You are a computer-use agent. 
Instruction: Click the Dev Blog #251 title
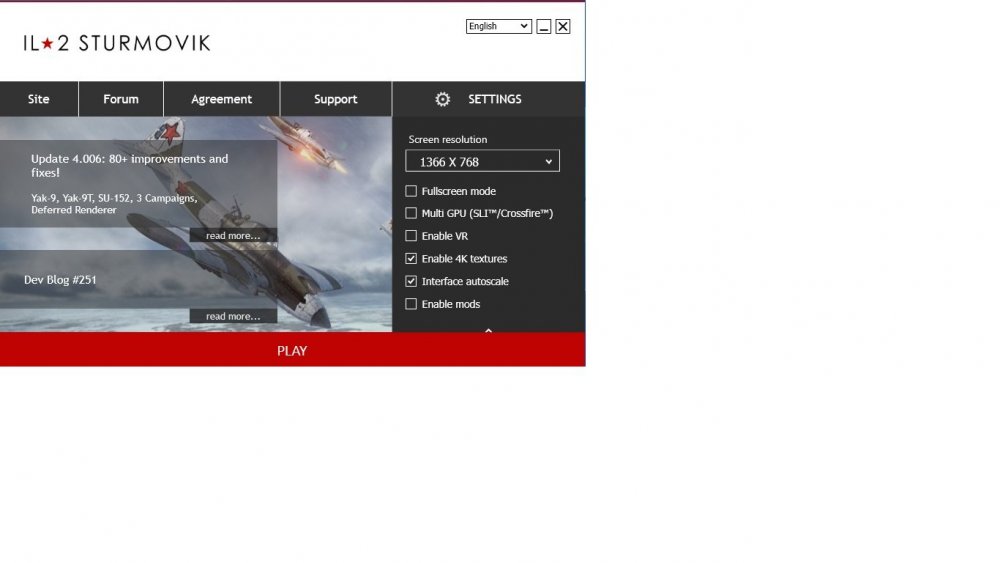tap(60, 279)
